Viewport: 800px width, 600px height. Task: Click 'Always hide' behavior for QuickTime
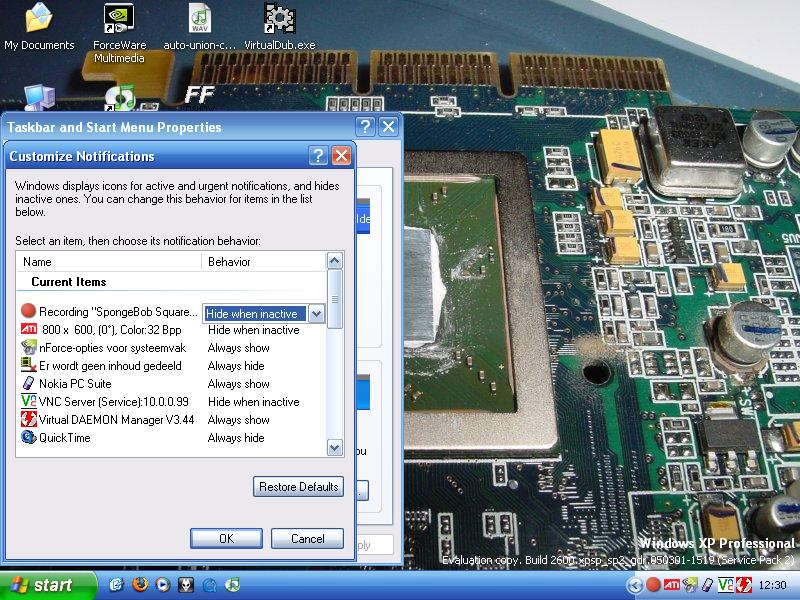[236, 438]
